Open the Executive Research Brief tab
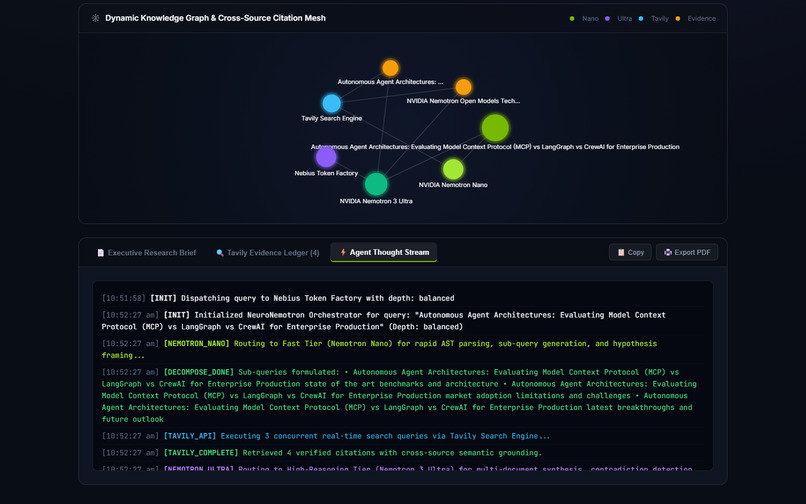This screenshot has height=504, width=806. pyautogui.click(x=147, y=253)
